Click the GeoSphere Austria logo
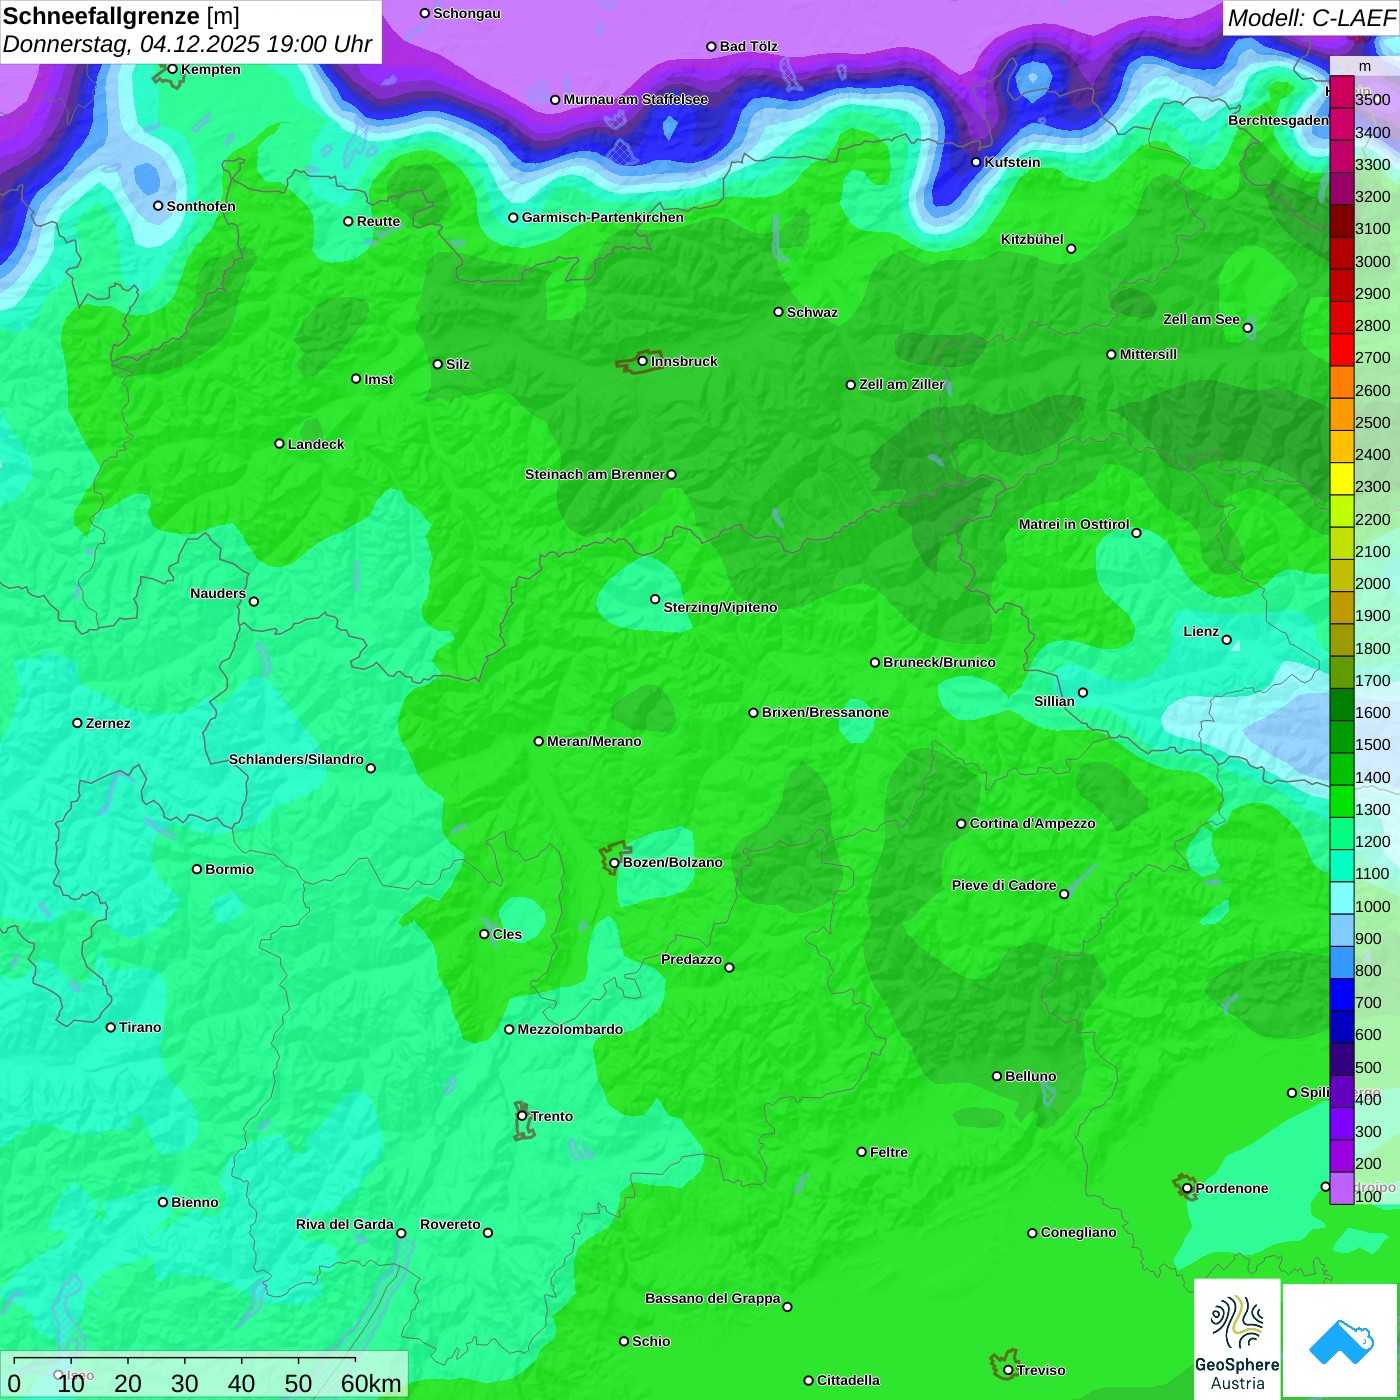1400x1400 pixels. [x=1237, y=1341]
